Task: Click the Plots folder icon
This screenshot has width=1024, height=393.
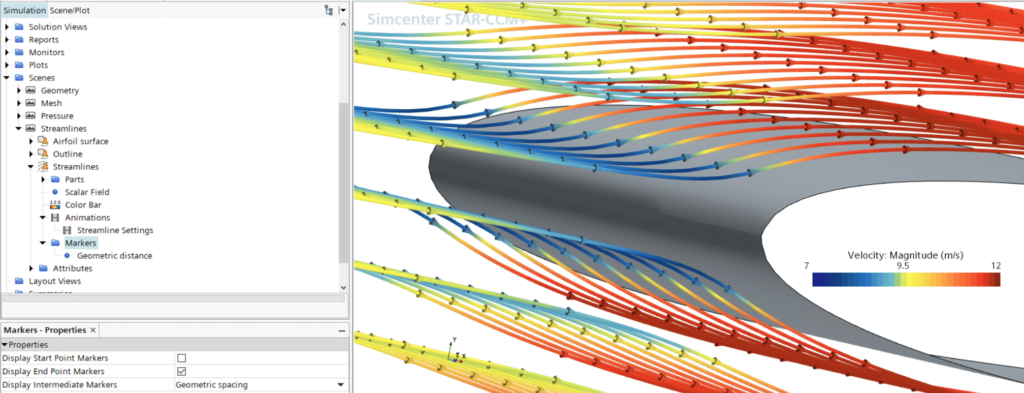Action: pyautogui.click(x=18, y=65)
